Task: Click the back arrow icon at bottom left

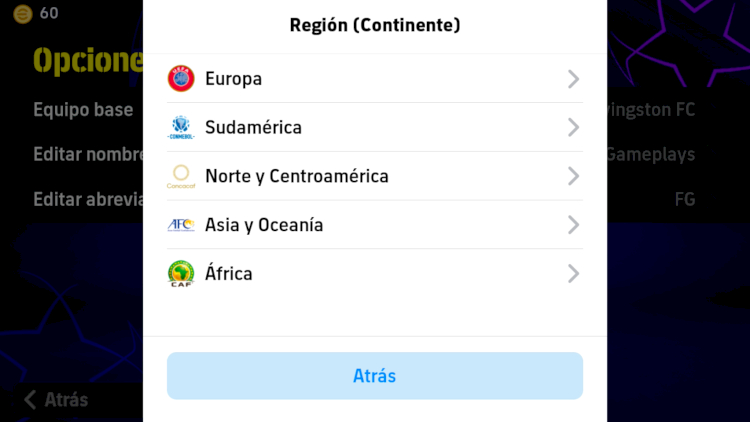Action: (x=30, y=400)
